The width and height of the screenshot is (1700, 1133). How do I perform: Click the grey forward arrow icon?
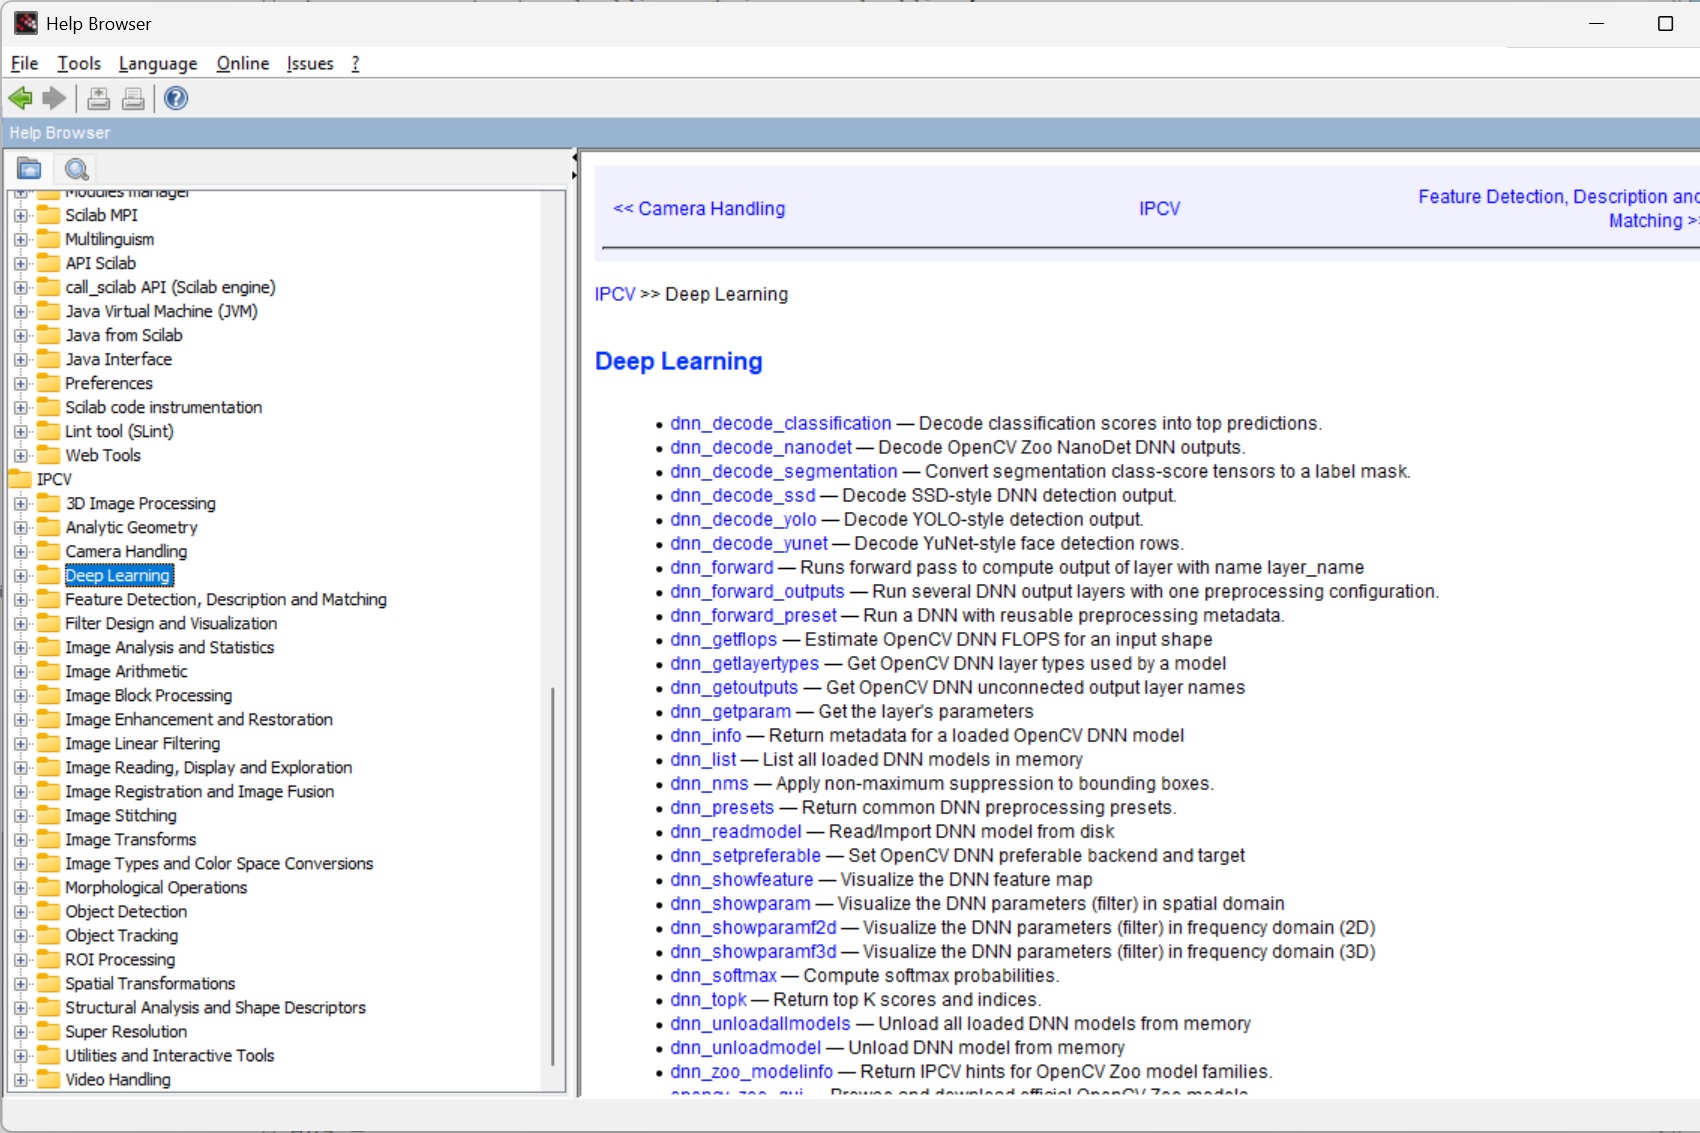point(54,98)
